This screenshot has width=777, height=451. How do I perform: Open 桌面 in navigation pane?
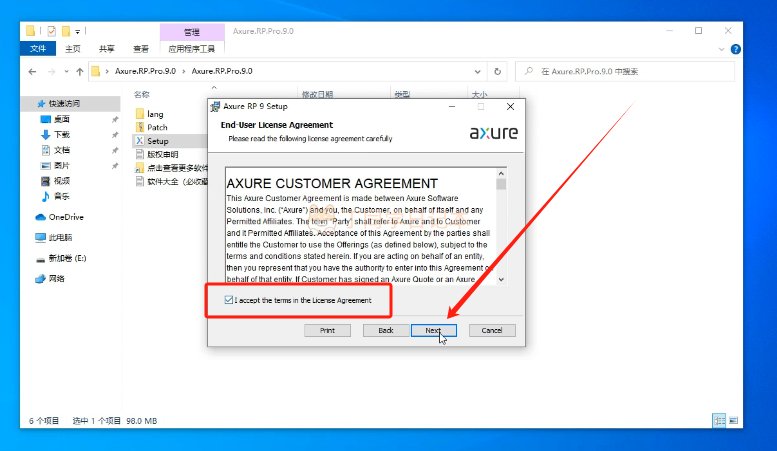tap(62, 119)
